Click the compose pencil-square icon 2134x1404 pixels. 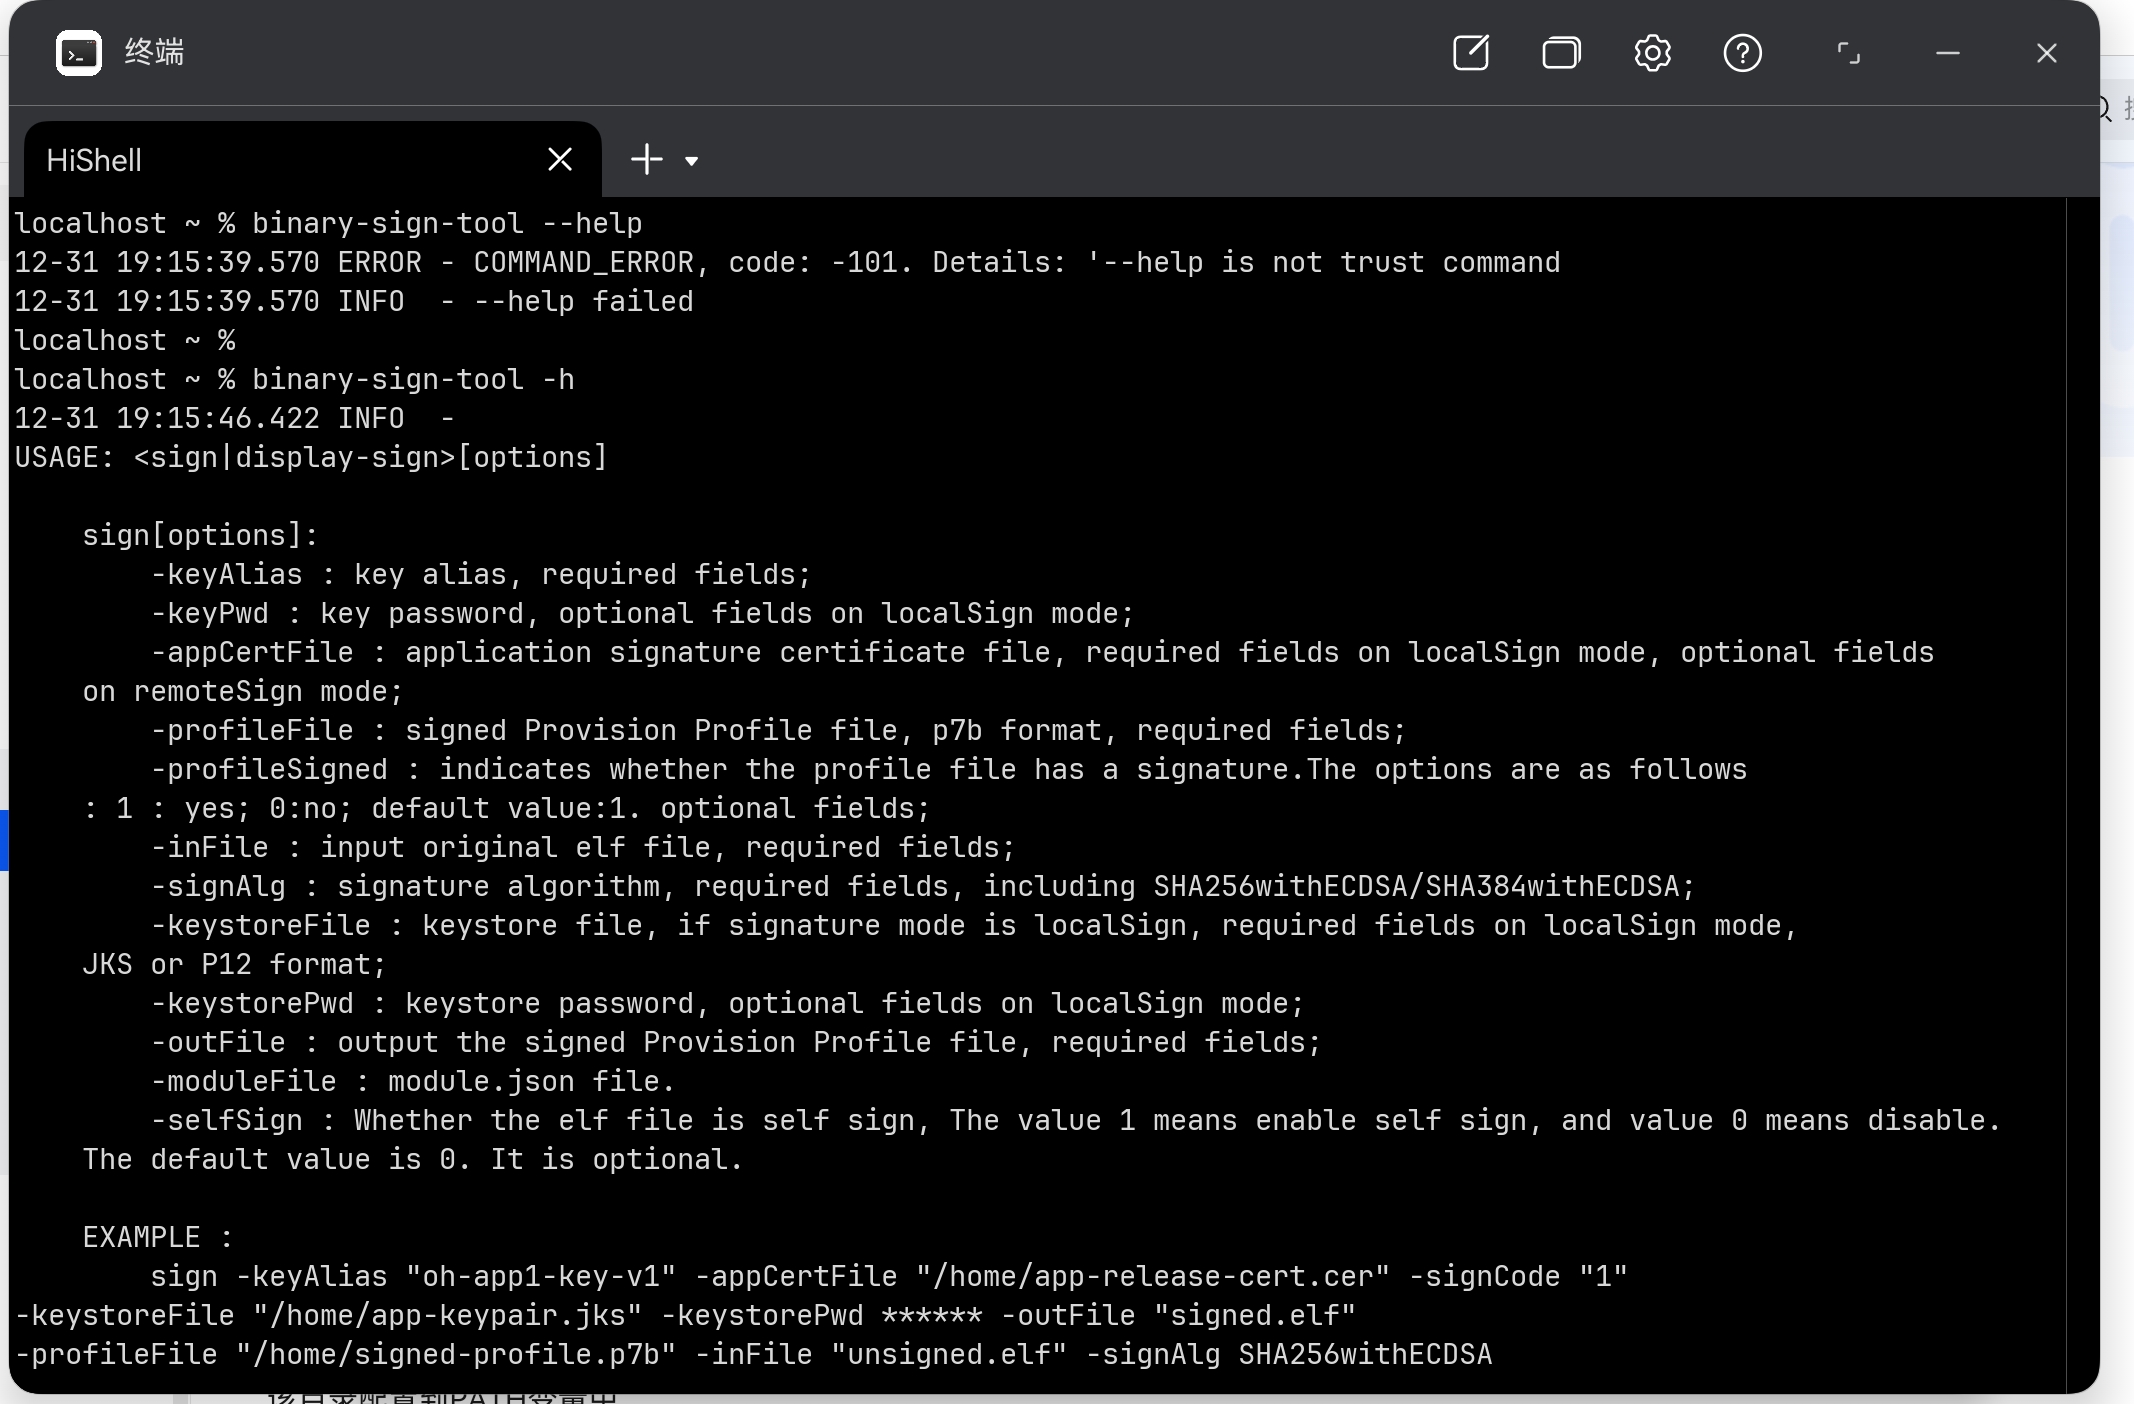click(x=1470, y=53)
